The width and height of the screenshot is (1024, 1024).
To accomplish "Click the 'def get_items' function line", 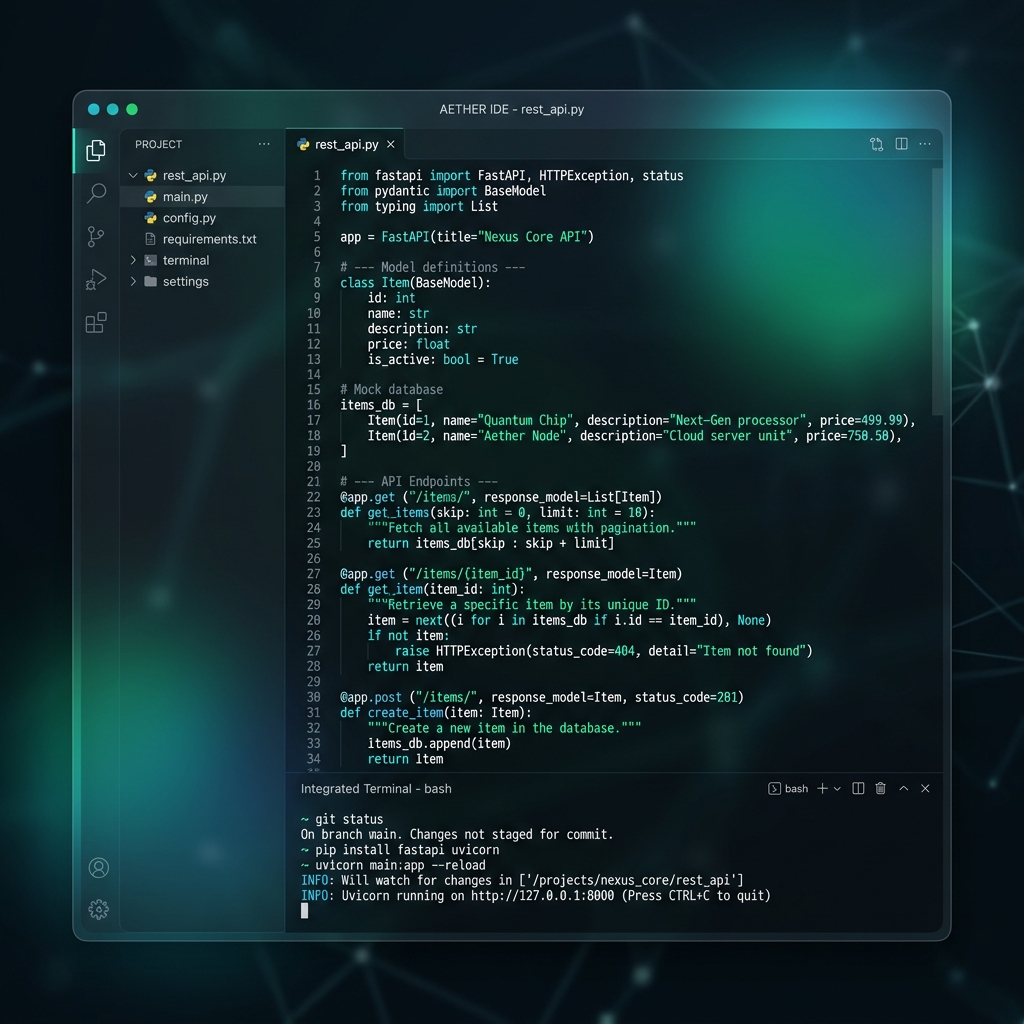I will pyautogui.click(x=497, y=513).
